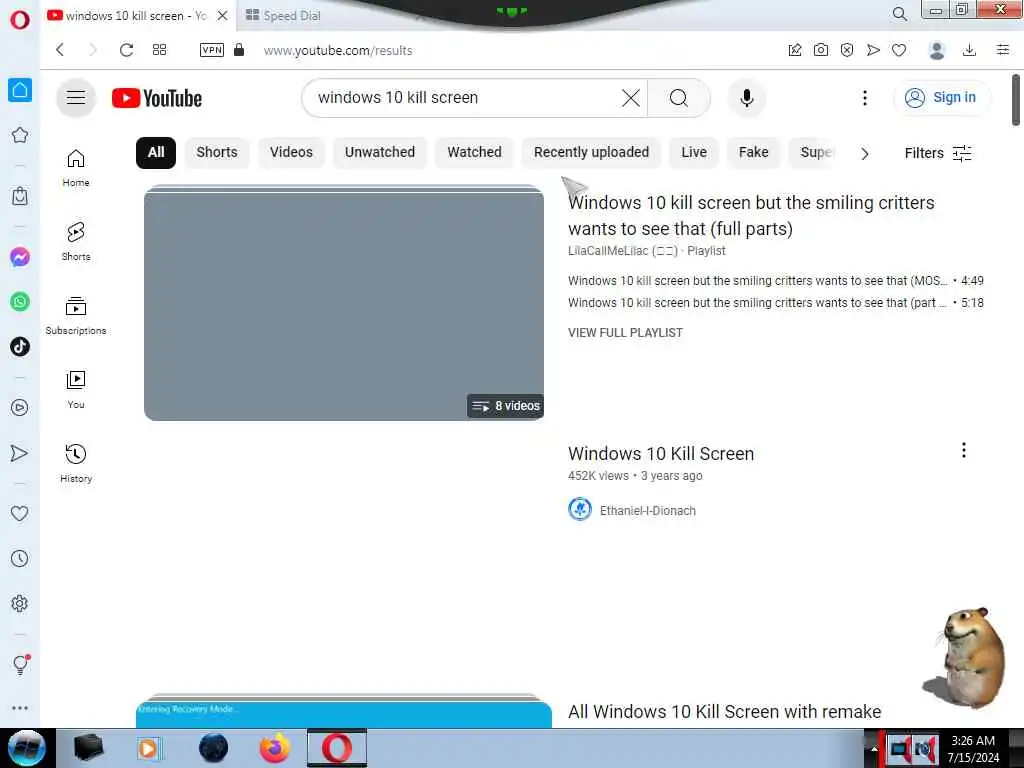Viewport: 1024px width, 768px height.
Task: Open the browser profile icon
Action: coord(937,50)
